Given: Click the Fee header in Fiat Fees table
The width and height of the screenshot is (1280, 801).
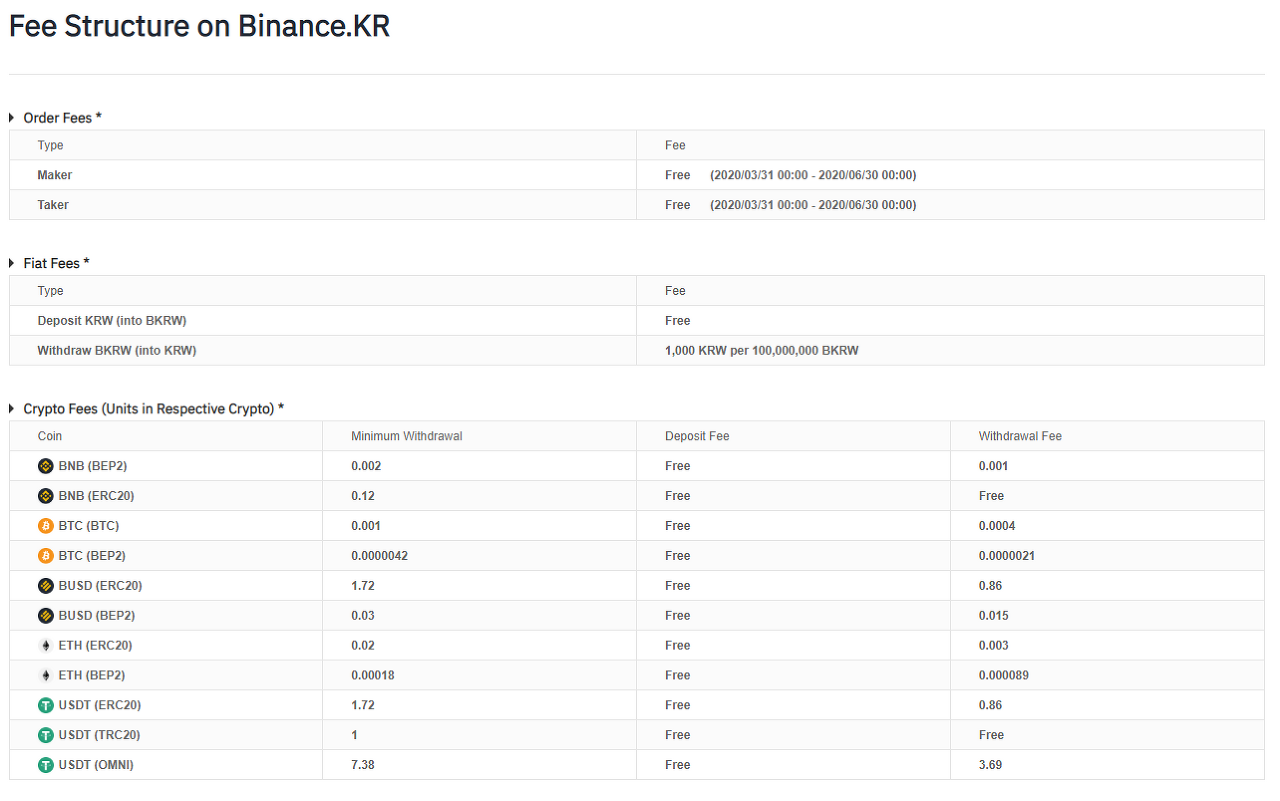Looking at the screenshot, I should [675, 291].
